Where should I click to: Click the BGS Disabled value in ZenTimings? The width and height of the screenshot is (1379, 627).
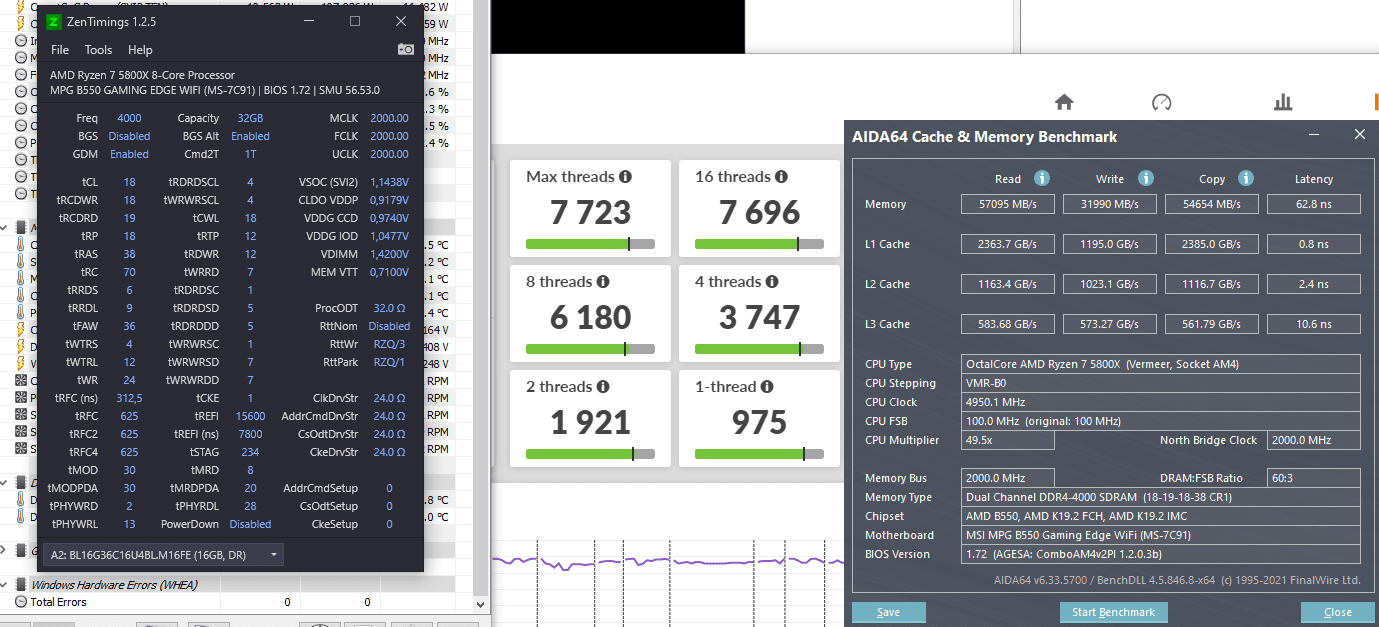click(x=129, y=136)
